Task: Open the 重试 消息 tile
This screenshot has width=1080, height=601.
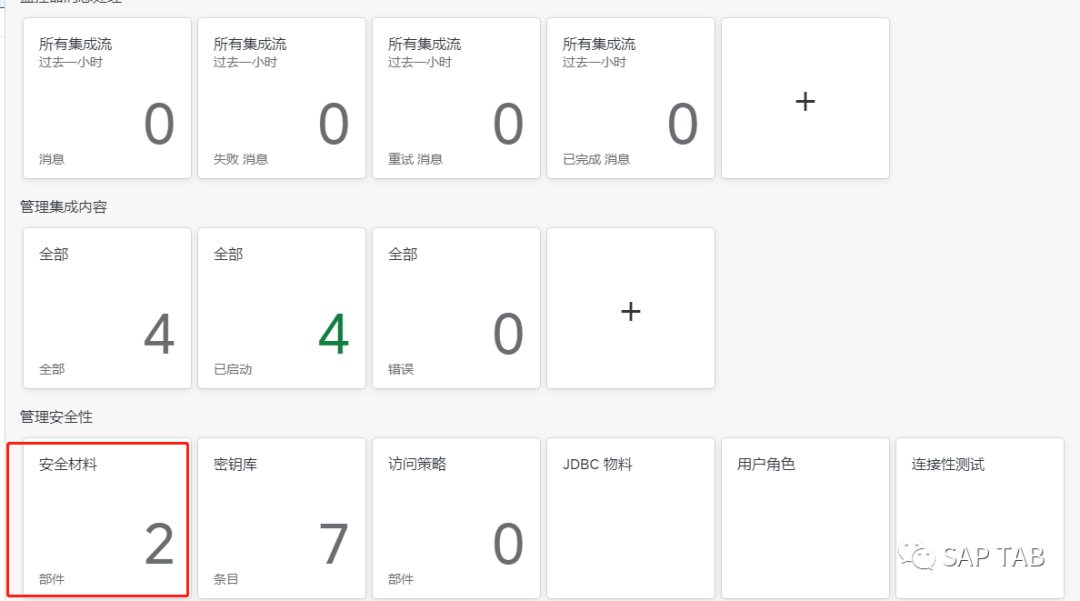Action: [x=456, y=98]
